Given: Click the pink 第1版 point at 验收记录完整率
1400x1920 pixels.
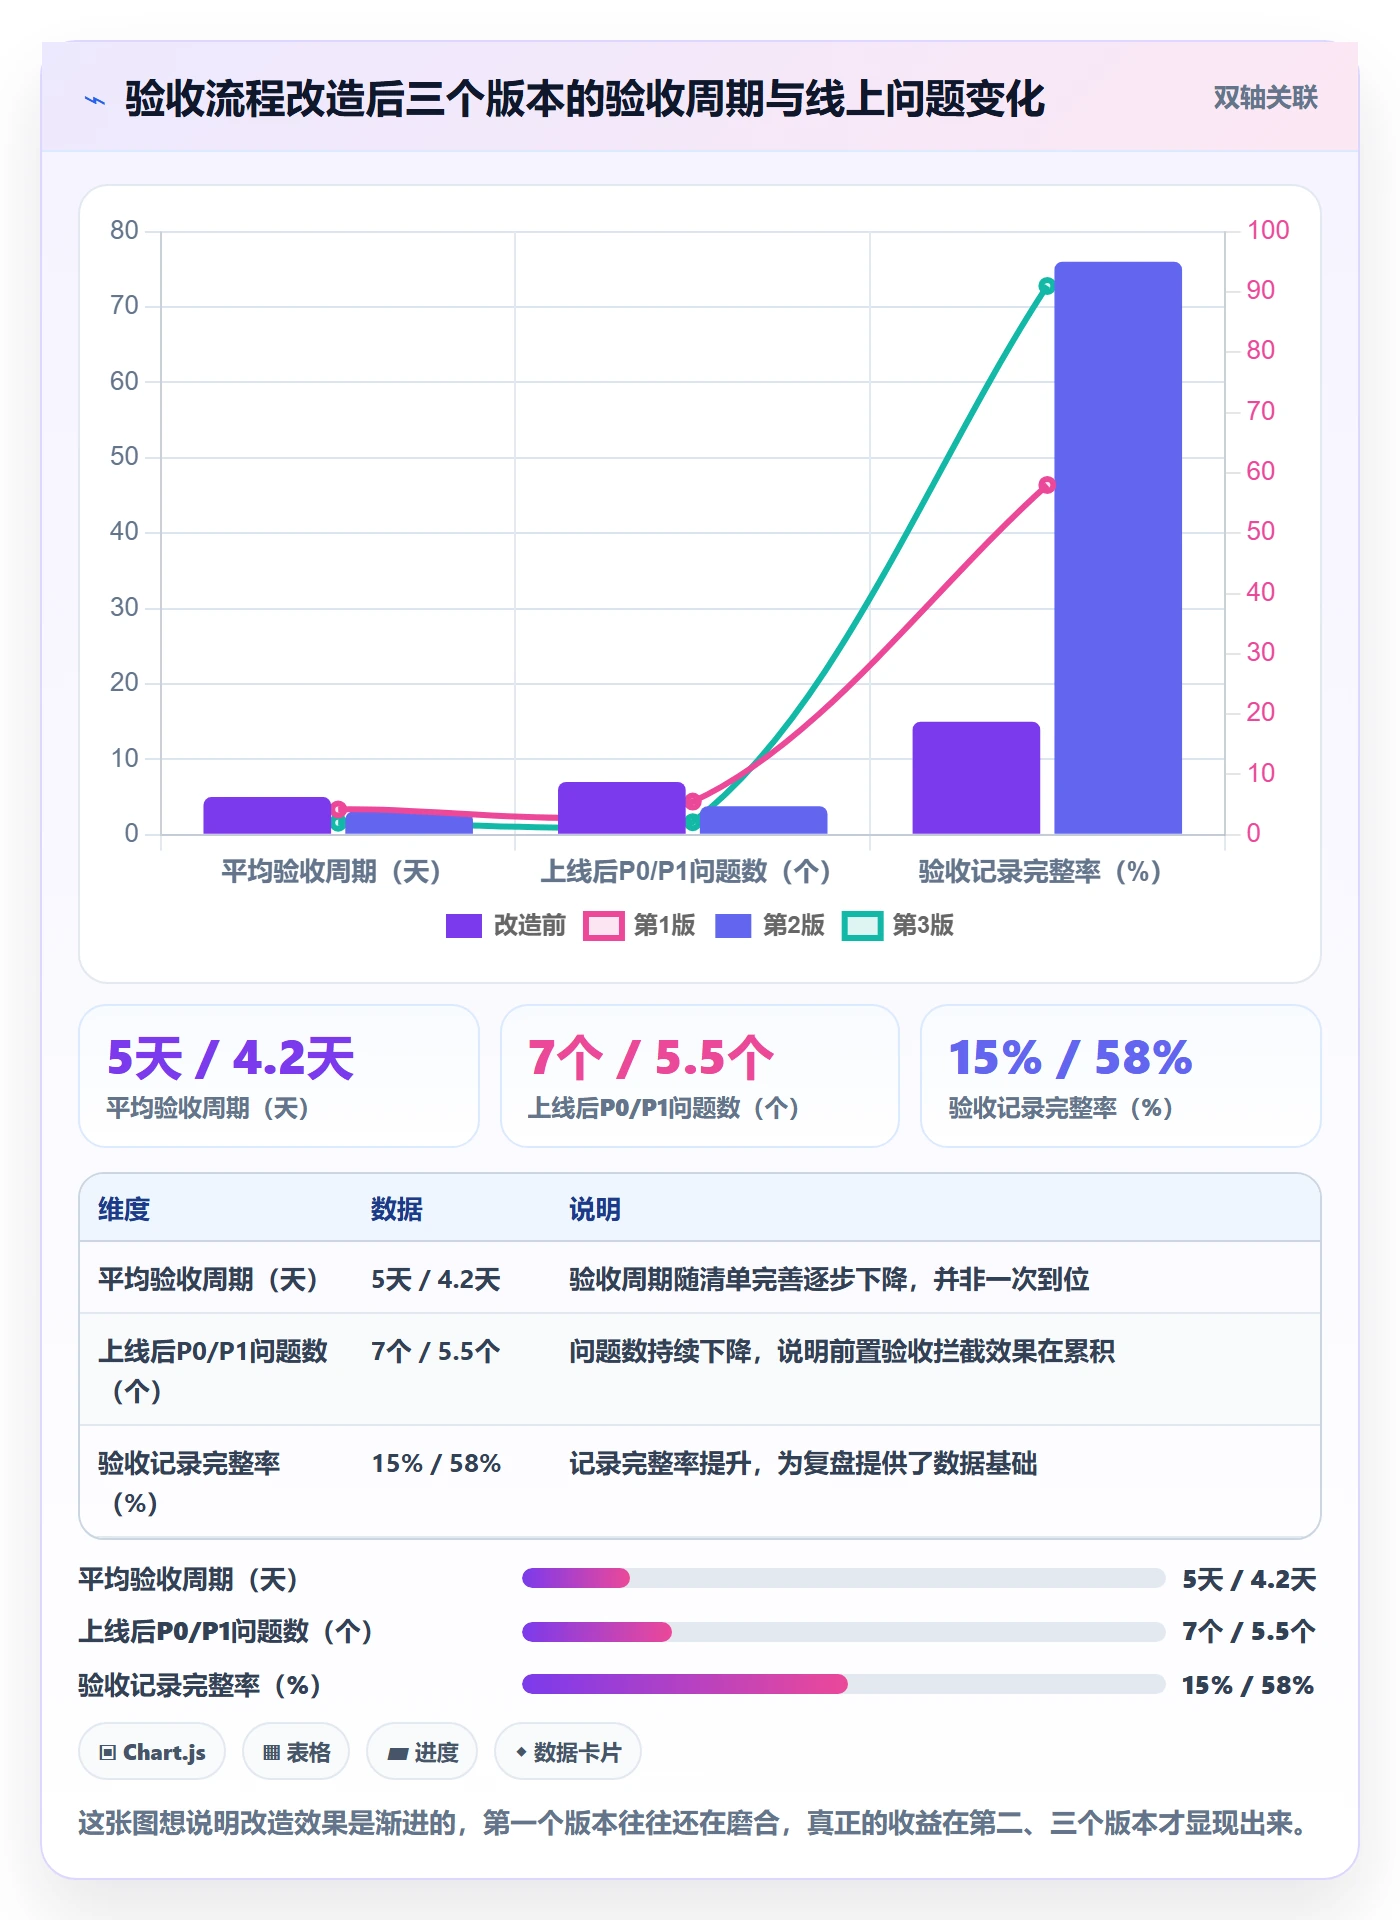Looking at the screenshot, I should click(x=1047, y=485).
